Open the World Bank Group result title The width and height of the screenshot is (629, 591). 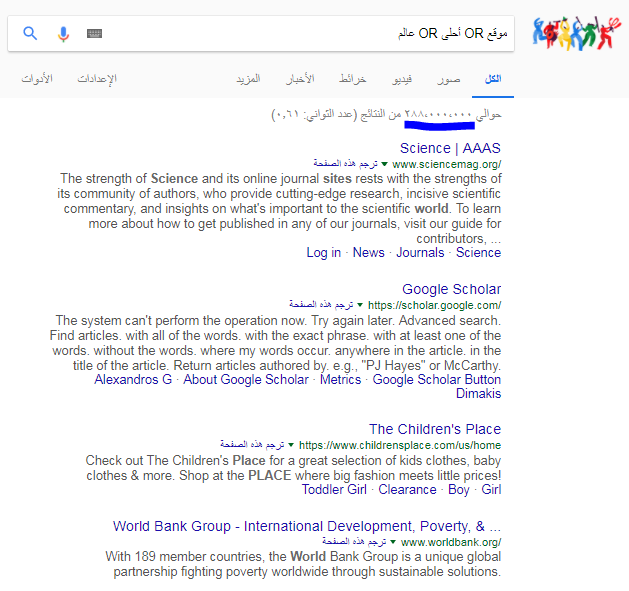[307, 526]
